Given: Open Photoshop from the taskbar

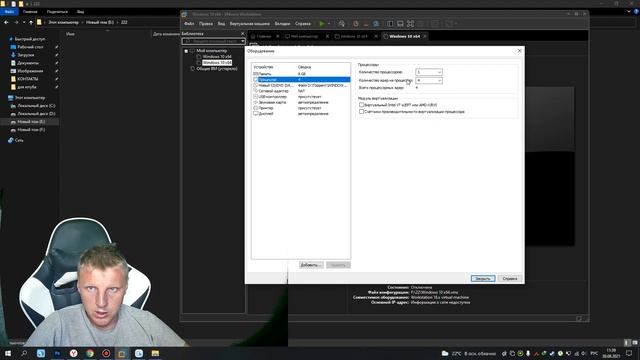Looking at the screenshot, I should coord(57,353).
